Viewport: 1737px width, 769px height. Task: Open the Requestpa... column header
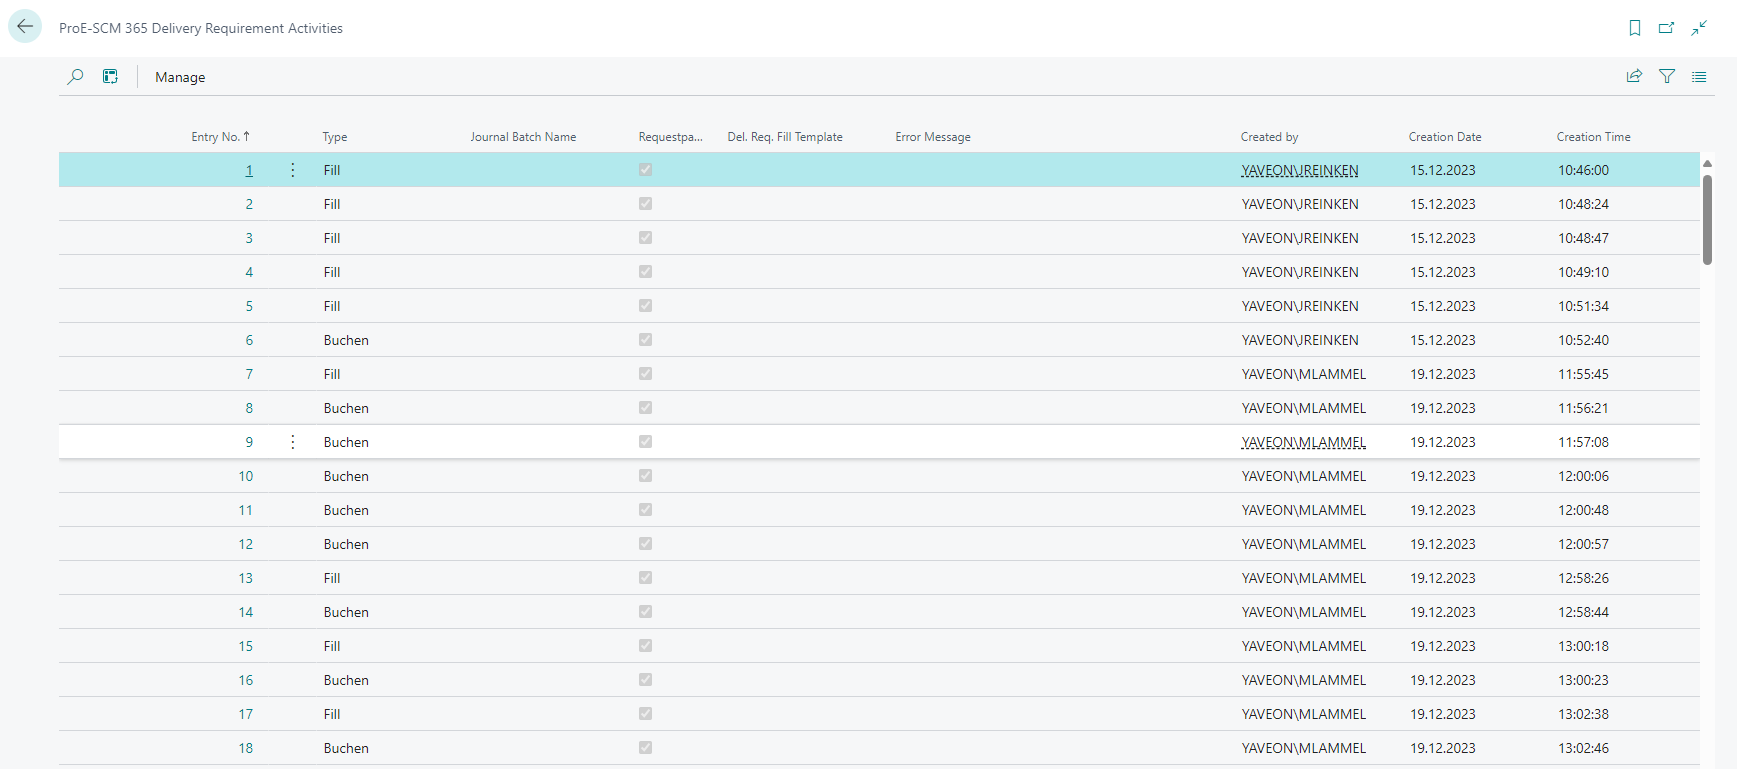tap(670, 137)
